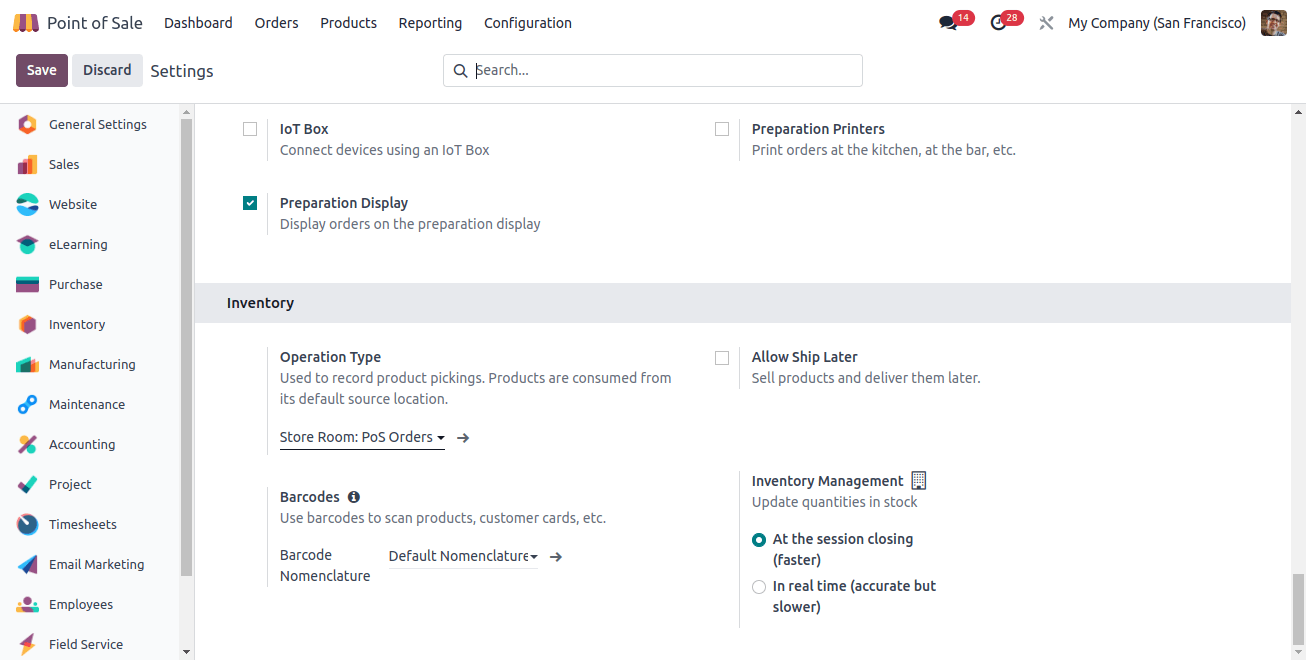Open the conversations message icon
1306x660 pixels.
948,23
